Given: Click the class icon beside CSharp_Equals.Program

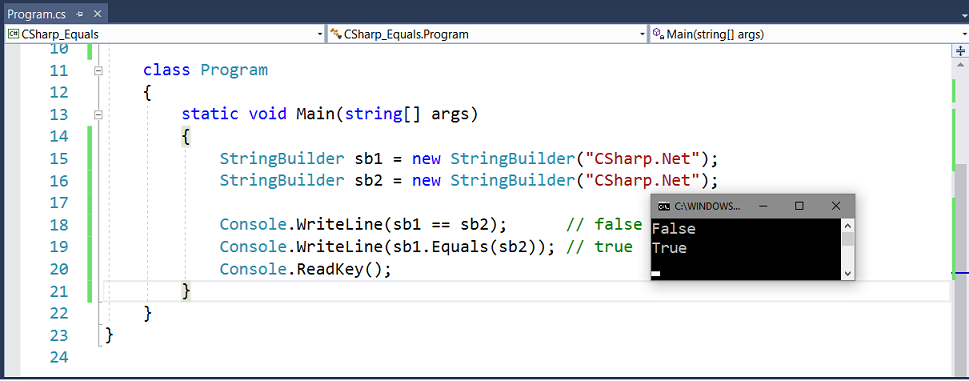Looking at the screenshot, I should tap(336, 35).
